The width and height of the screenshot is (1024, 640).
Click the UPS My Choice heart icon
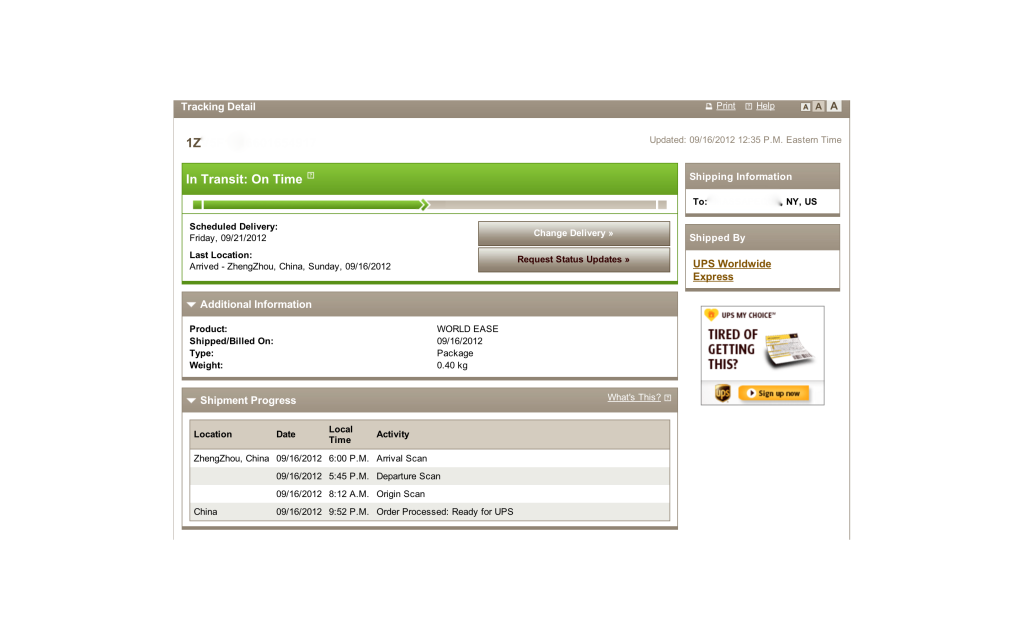coord(711,315)
